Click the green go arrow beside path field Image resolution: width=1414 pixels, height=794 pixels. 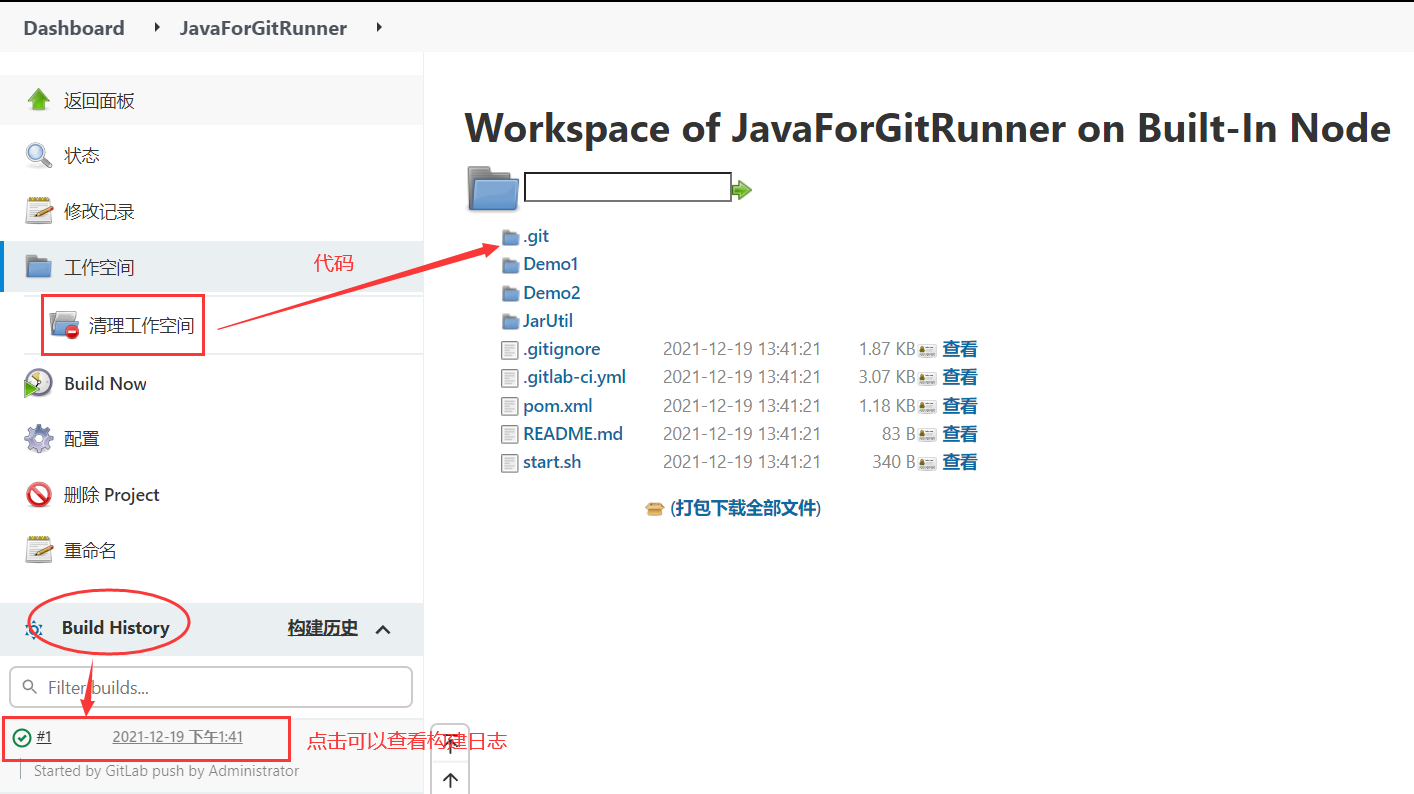coord(742,190)
